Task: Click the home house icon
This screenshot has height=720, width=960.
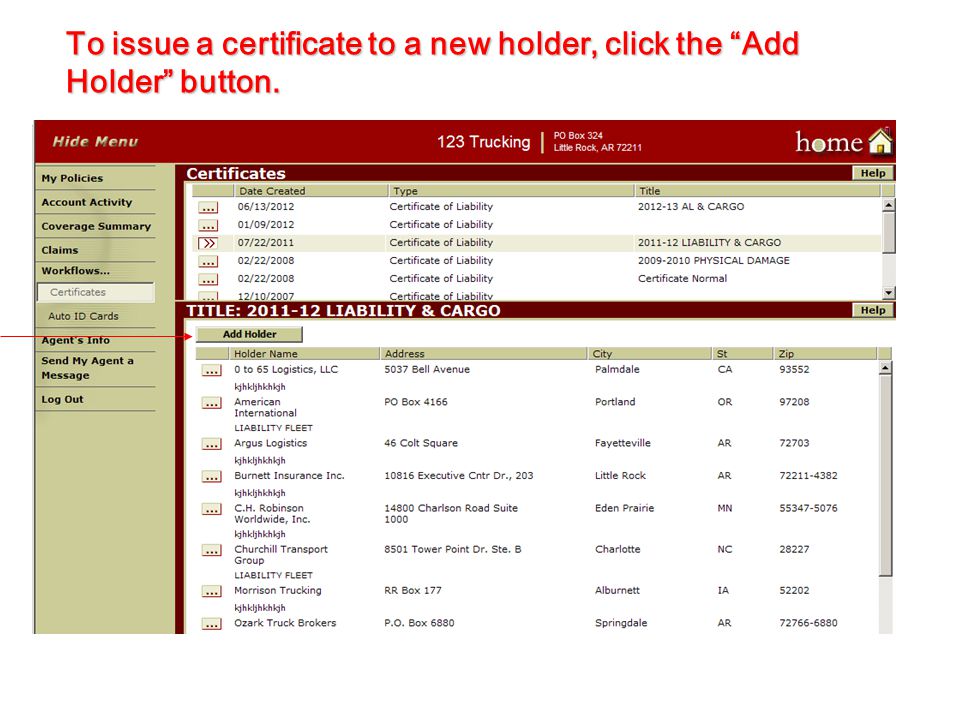Action: tap(880, 141)
